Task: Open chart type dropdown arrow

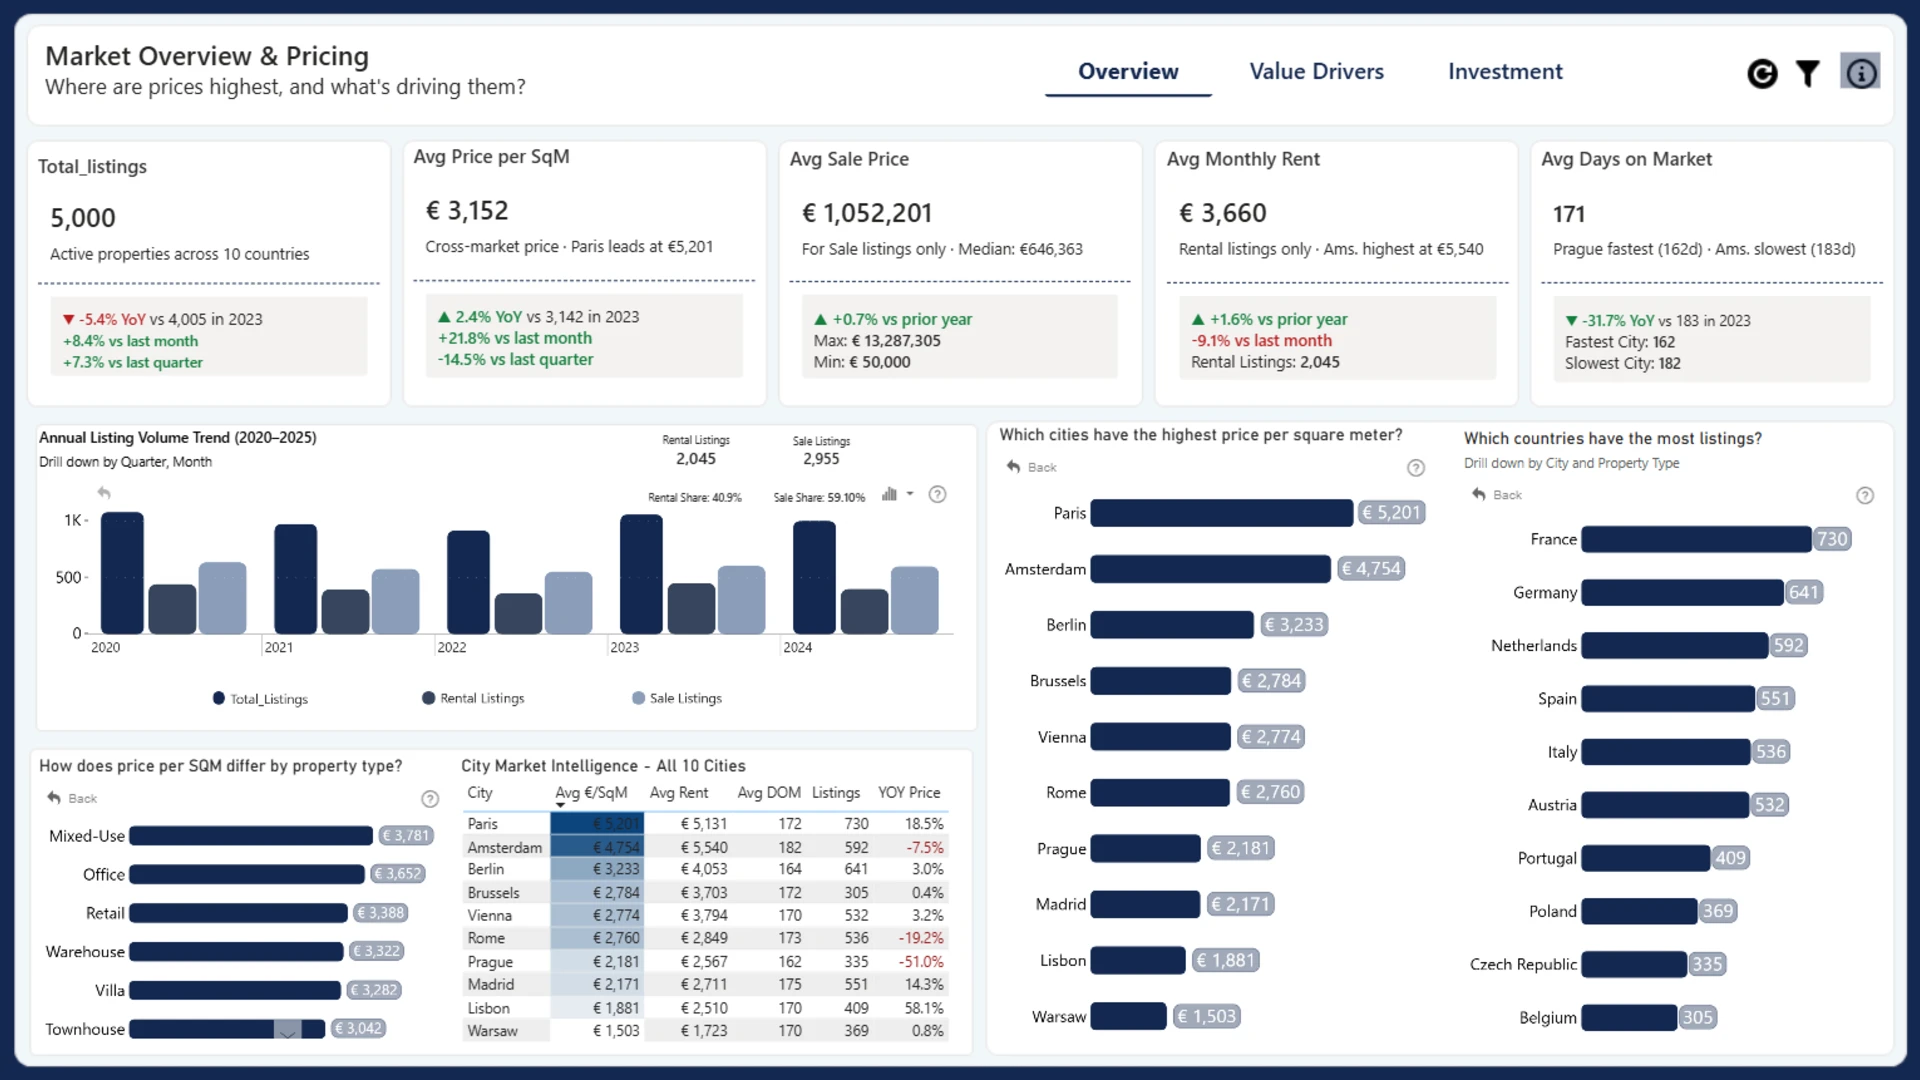Action: 910,494
